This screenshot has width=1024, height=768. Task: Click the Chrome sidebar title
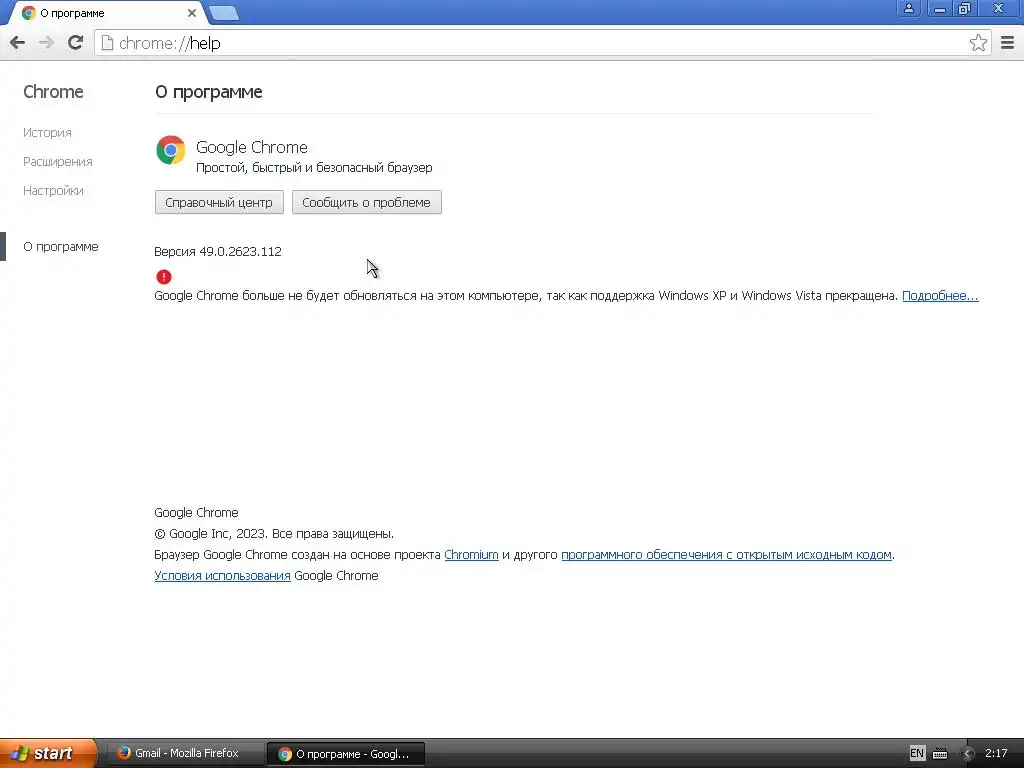(x=53, y=92)
